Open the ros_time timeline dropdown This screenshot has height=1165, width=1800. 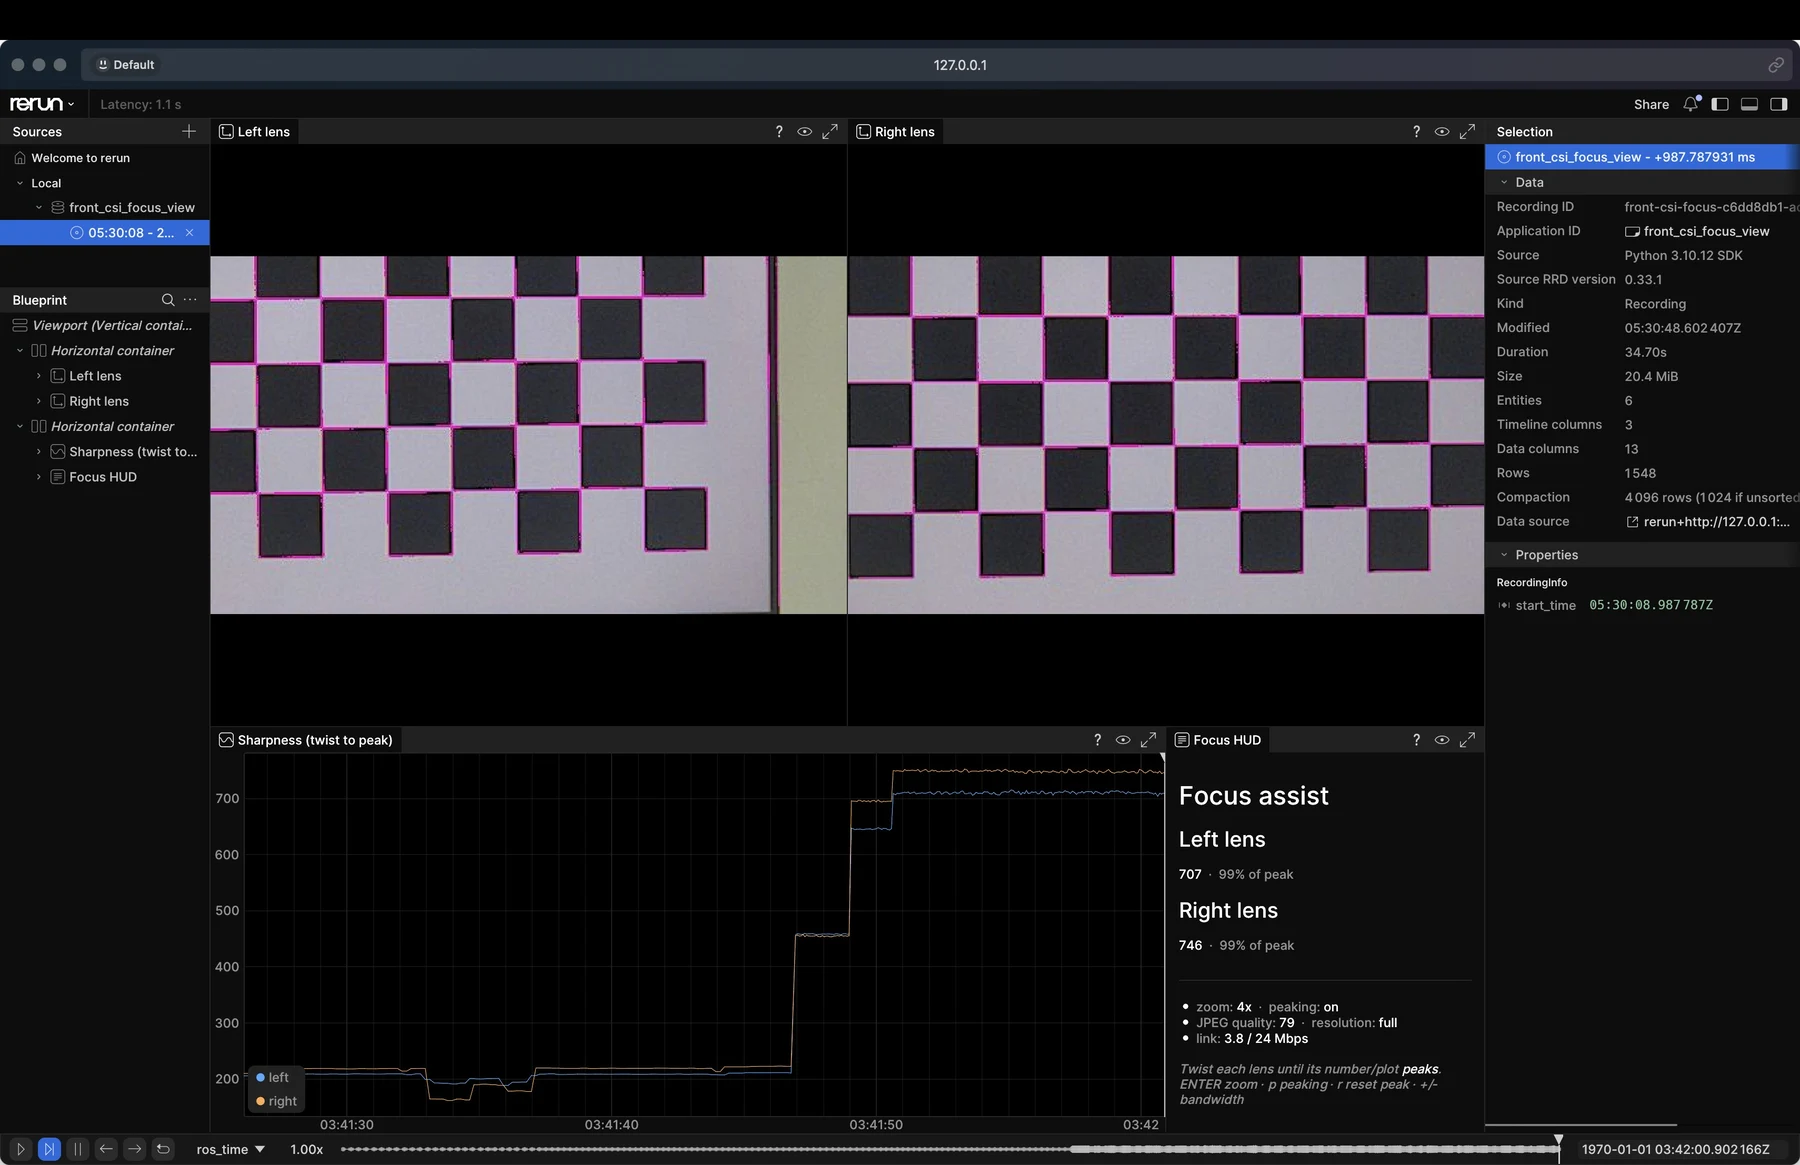(231, 1149)
